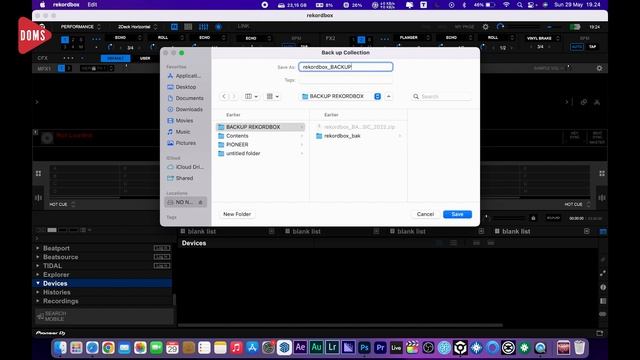The image size is (640, 360).
Task: Open the rekordbox menu in menu bar
Action: pyautogui.click(x=66, y=5)
